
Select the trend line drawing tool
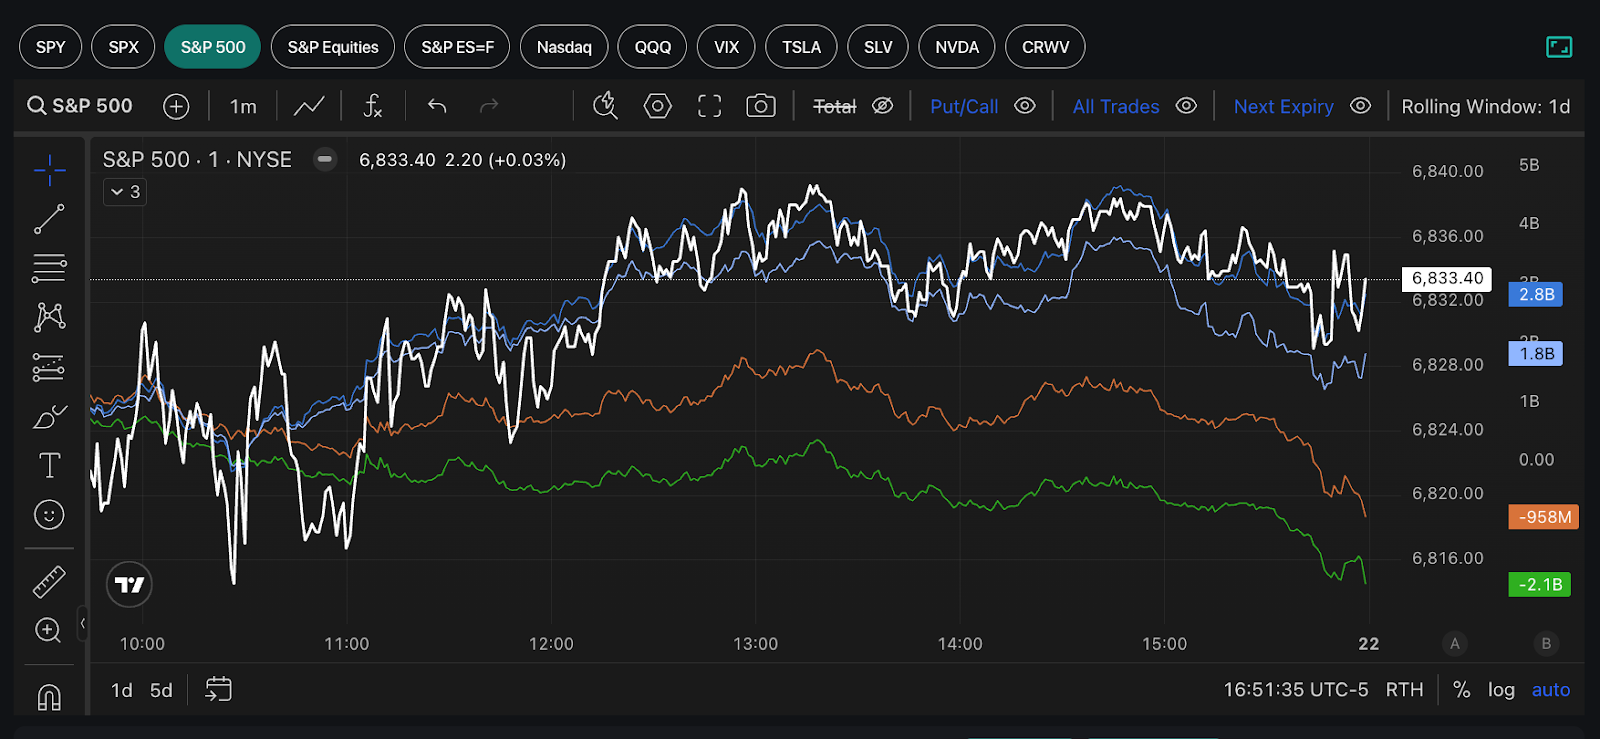click(x=49, y=219)
